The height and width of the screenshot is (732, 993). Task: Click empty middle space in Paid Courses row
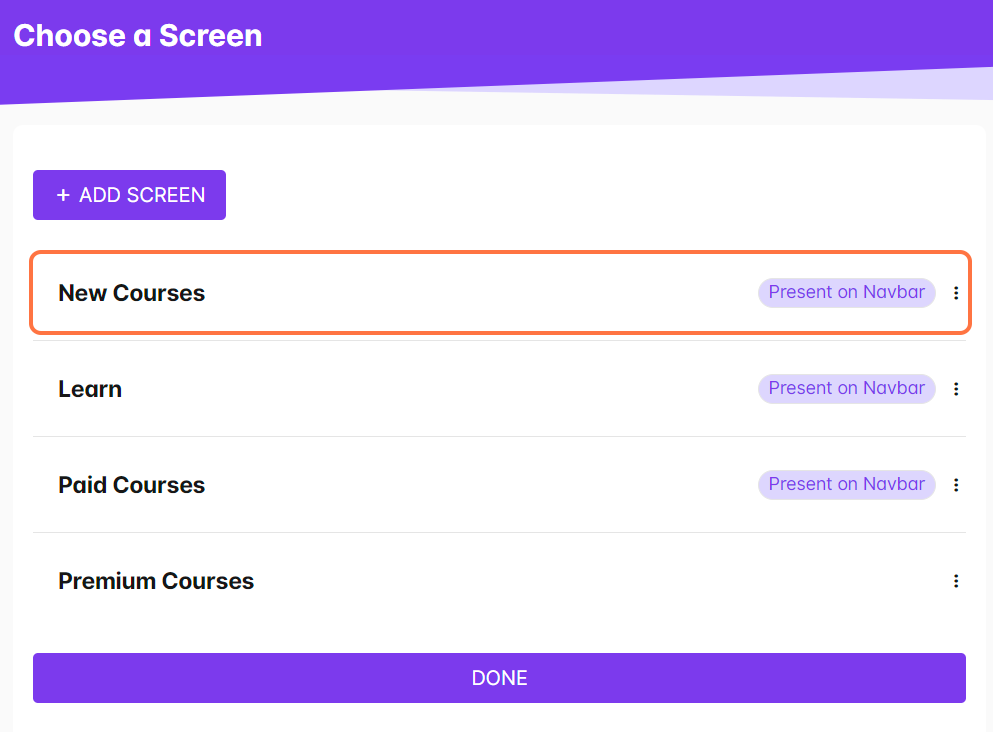480,485
